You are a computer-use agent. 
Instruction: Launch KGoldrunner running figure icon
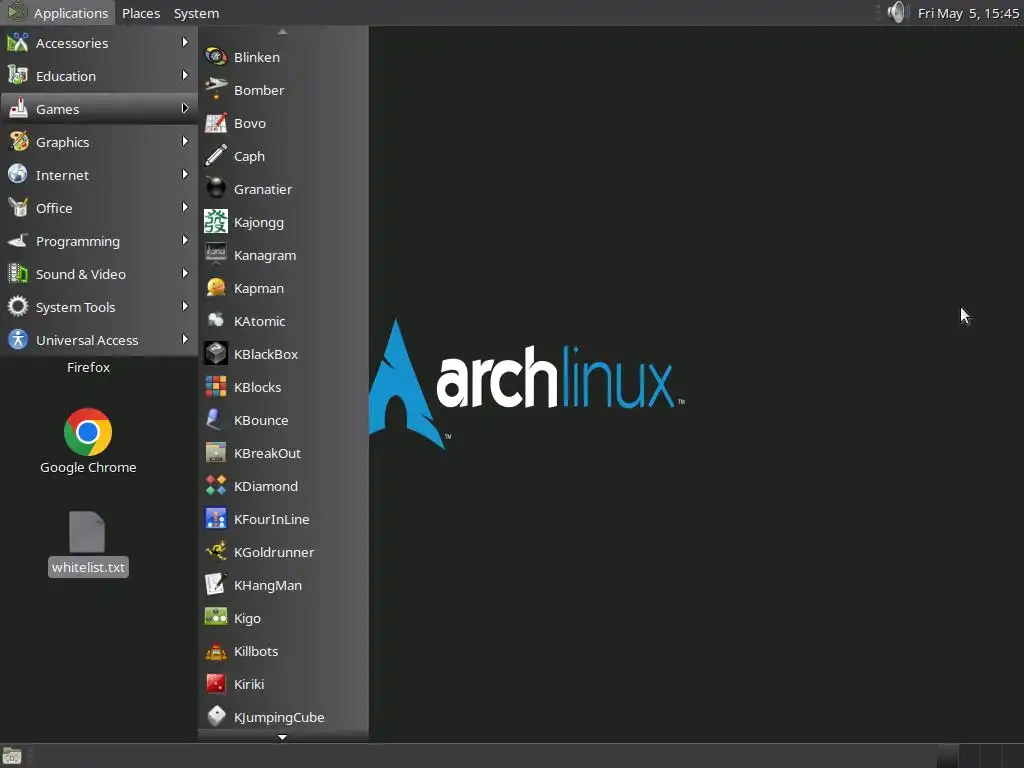tap(216, 552)
